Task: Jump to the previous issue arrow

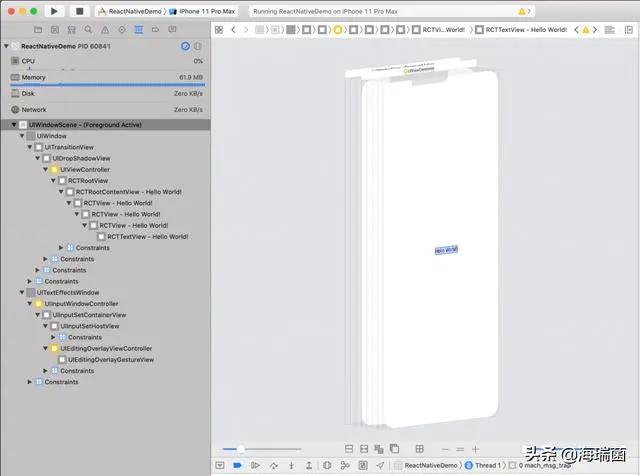Action: (x=576, y=29)
